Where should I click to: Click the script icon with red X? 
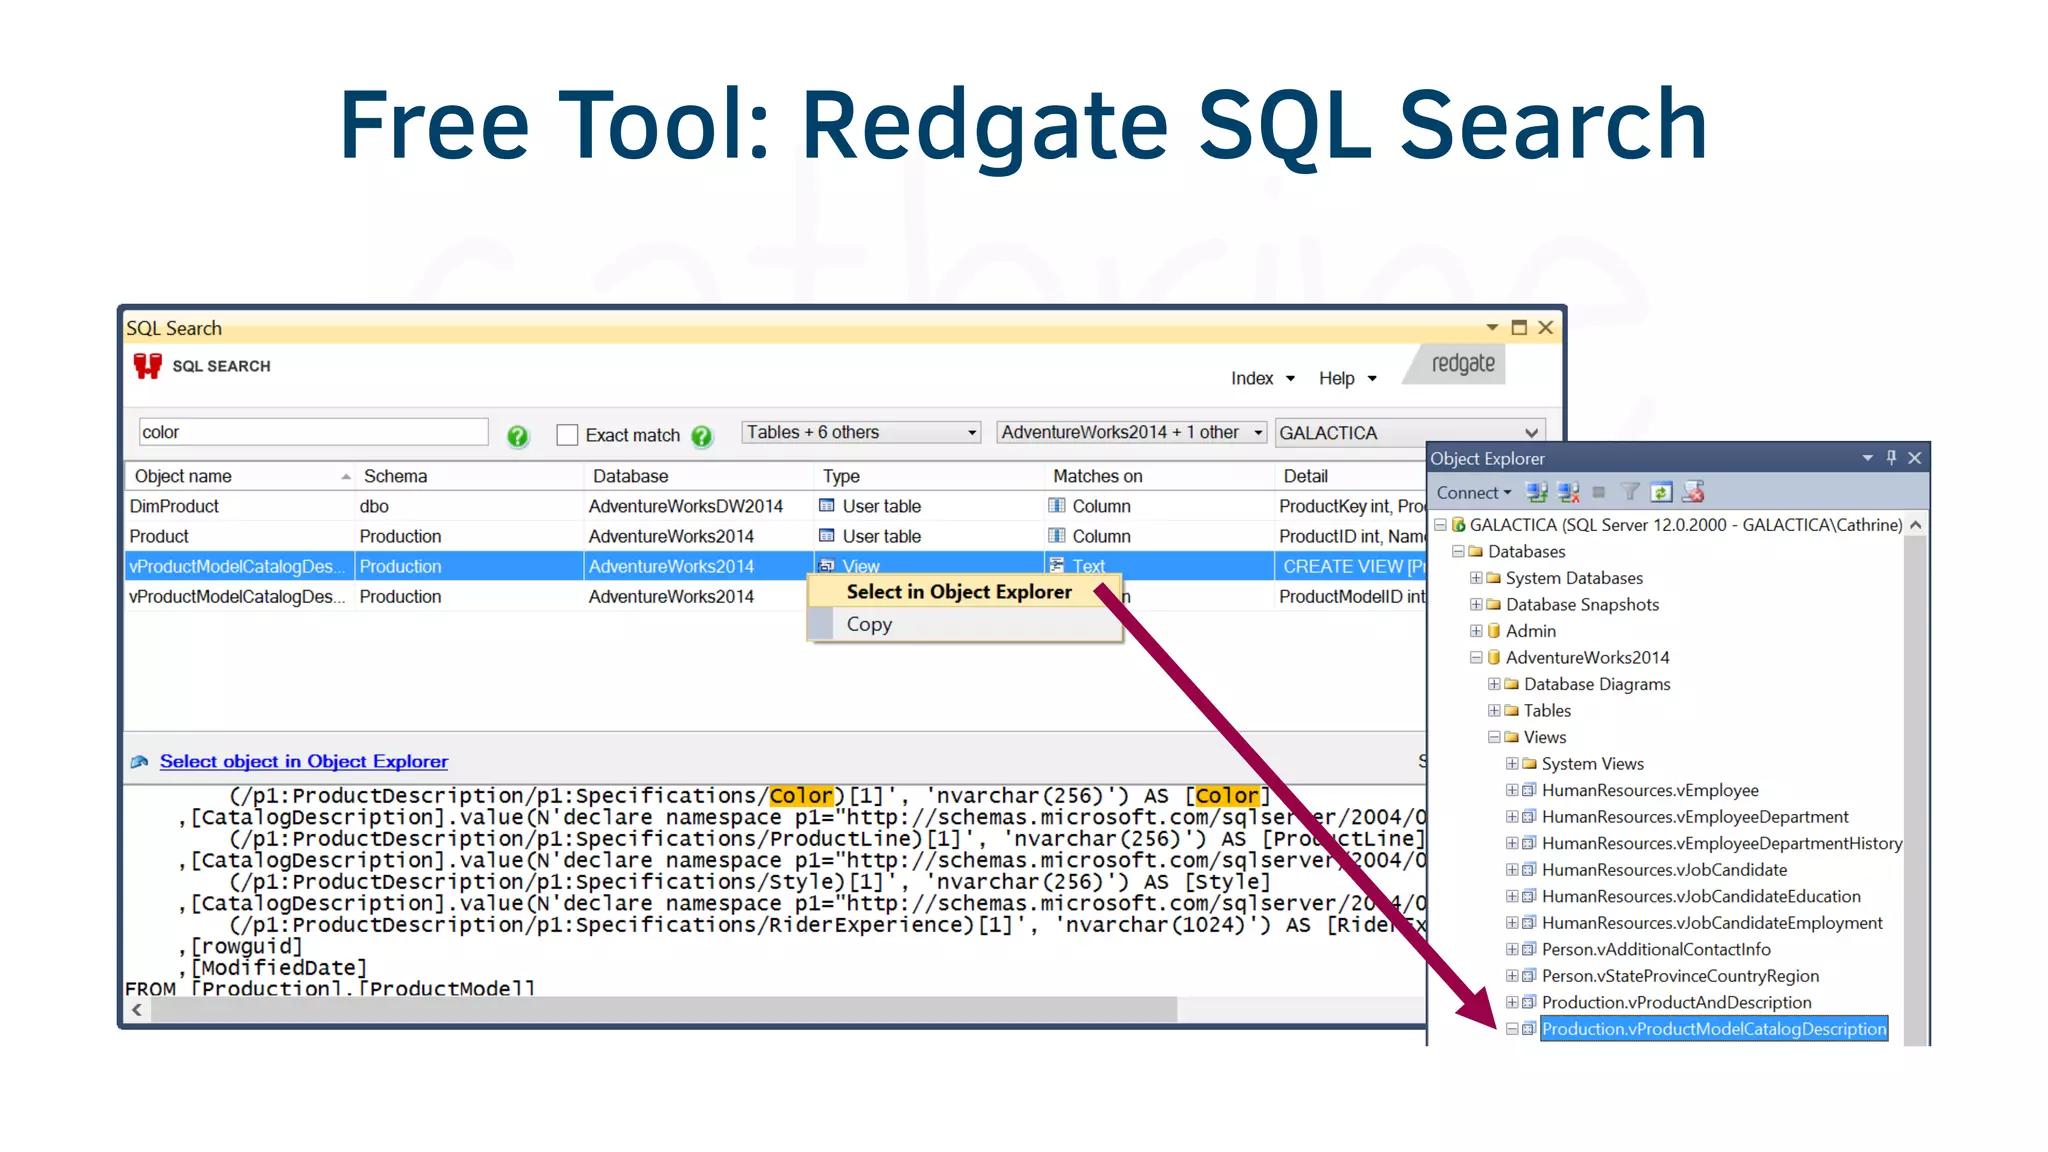[1693, 492]
